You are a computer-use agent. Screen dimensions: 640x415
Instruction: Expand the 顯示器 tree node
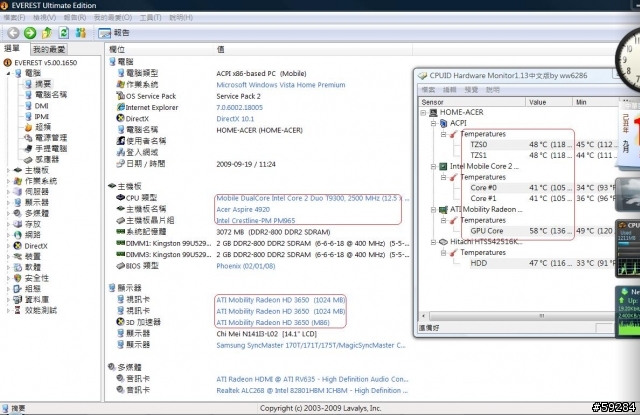pos(8,202)
